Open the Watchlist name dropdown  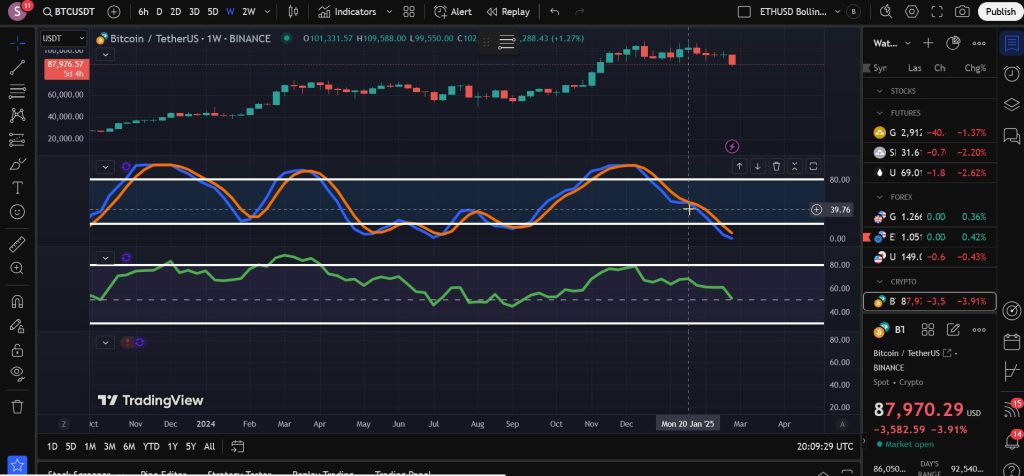pos(892,43)
